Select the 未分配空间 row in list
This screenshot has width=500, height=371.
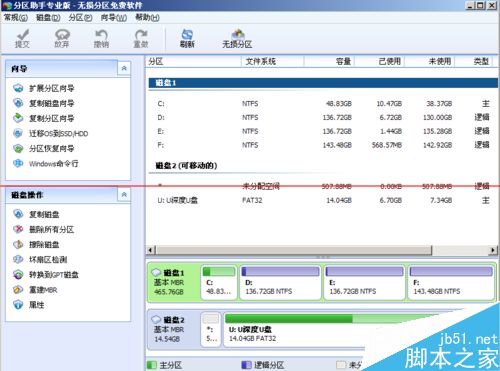(323, 186)
